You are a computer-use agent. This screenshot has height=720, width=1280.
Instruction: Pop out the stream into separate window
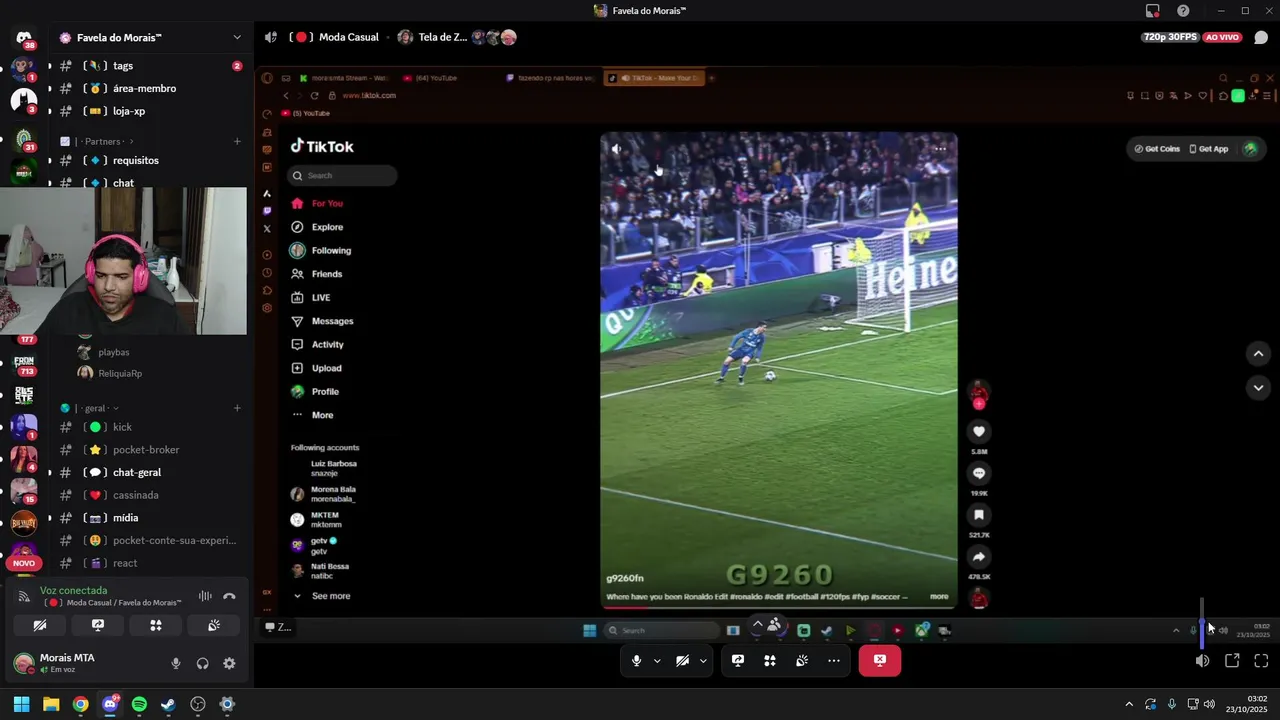click(x=1232, y=660)
